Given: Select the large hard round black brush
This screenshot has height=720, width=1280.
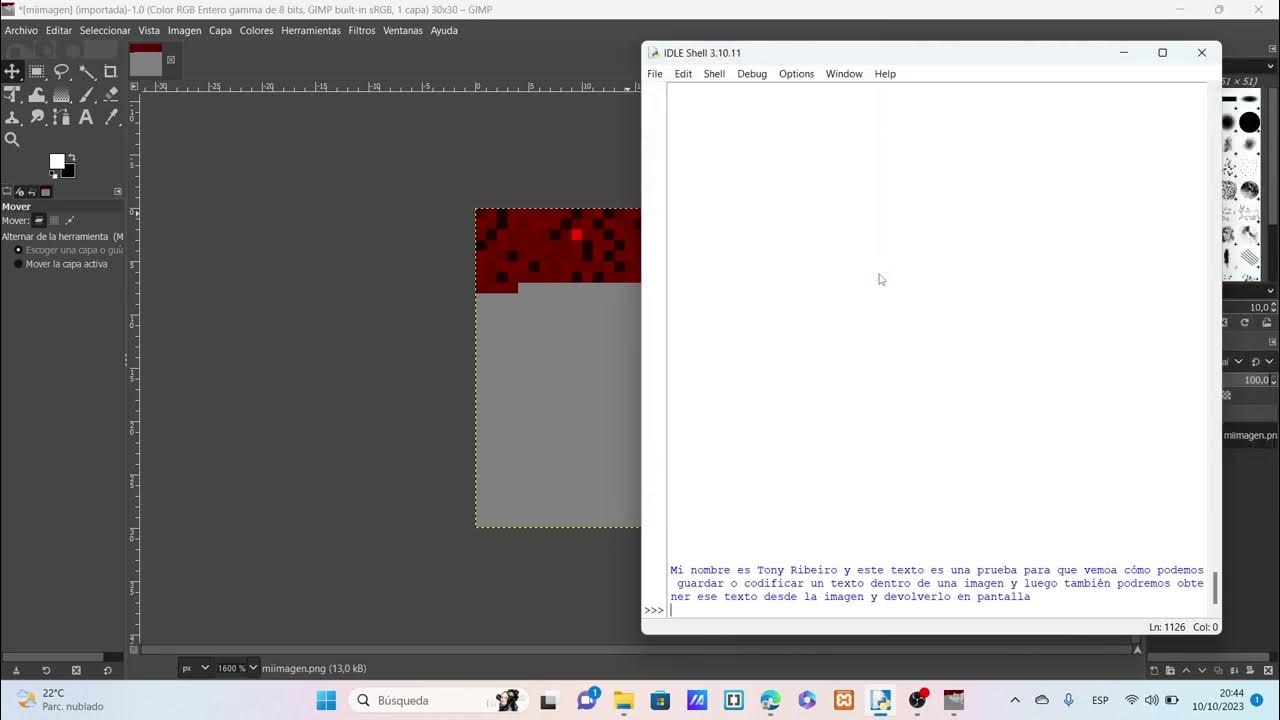Looking at the screenshot, I should 1250,123.
